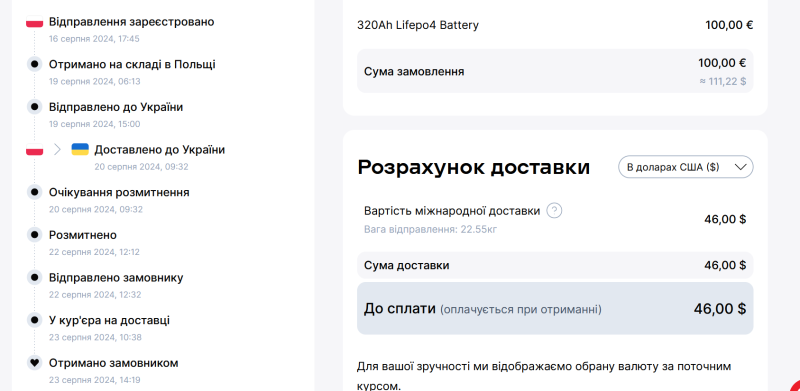800x391 pixels.
Task: Click the help icon next to 'Вартість міжнародної доставки'
Action: [x=554, y=211]
